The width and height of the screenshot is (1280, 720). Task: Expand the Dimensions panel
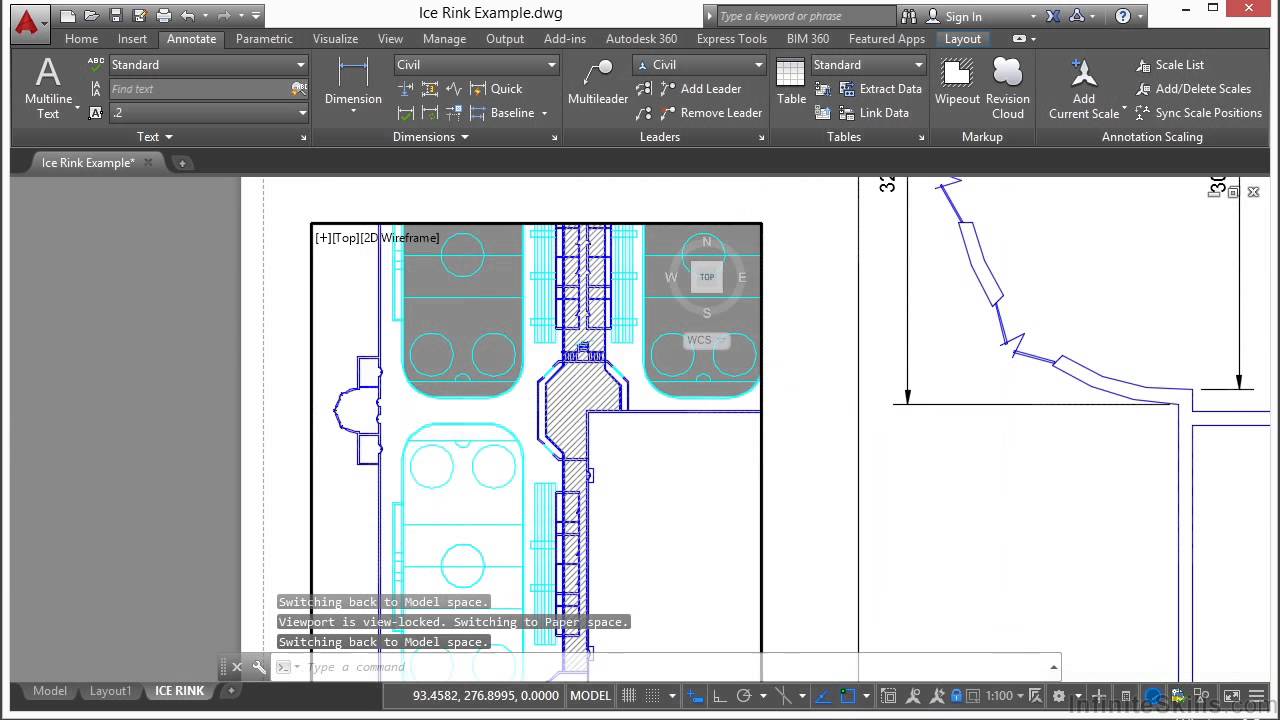[431, 137]
